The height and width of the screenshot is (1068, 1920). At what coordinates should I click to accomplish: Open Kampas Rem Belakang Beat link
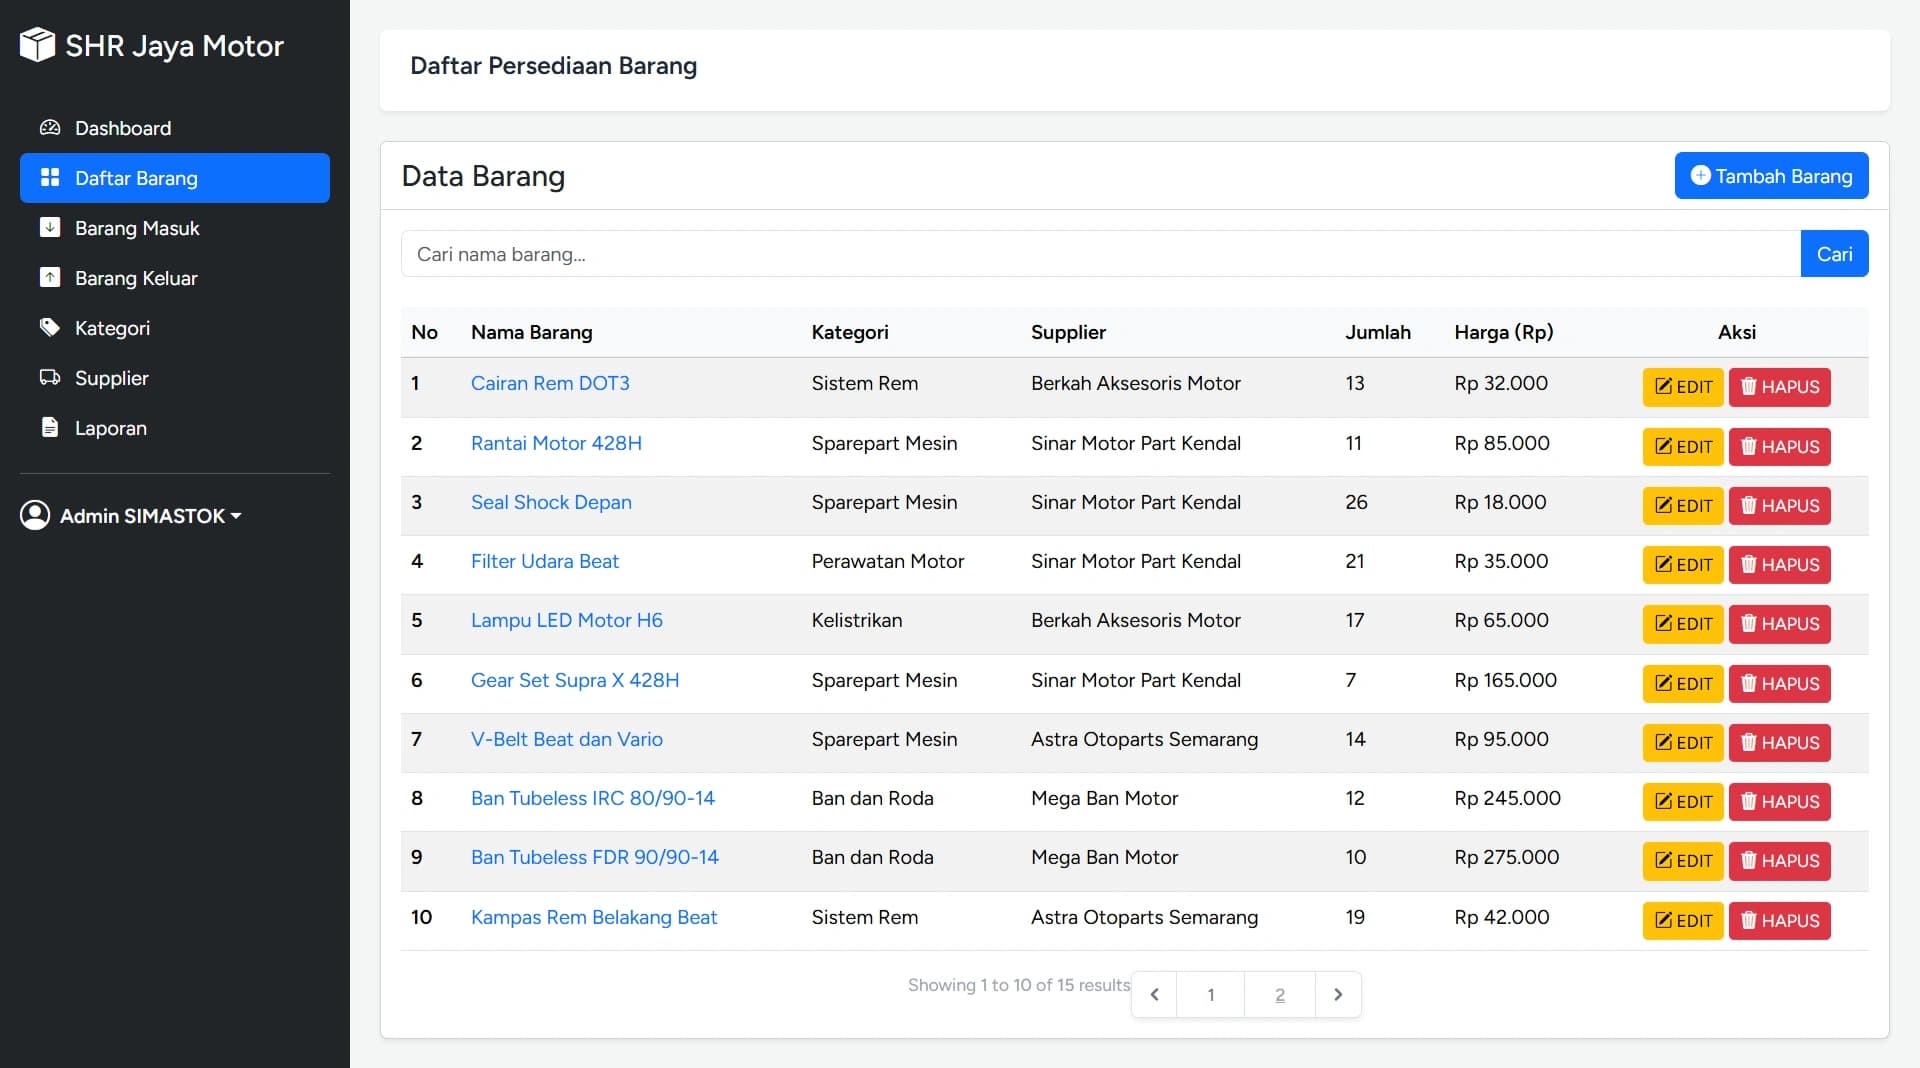point(594,917)
